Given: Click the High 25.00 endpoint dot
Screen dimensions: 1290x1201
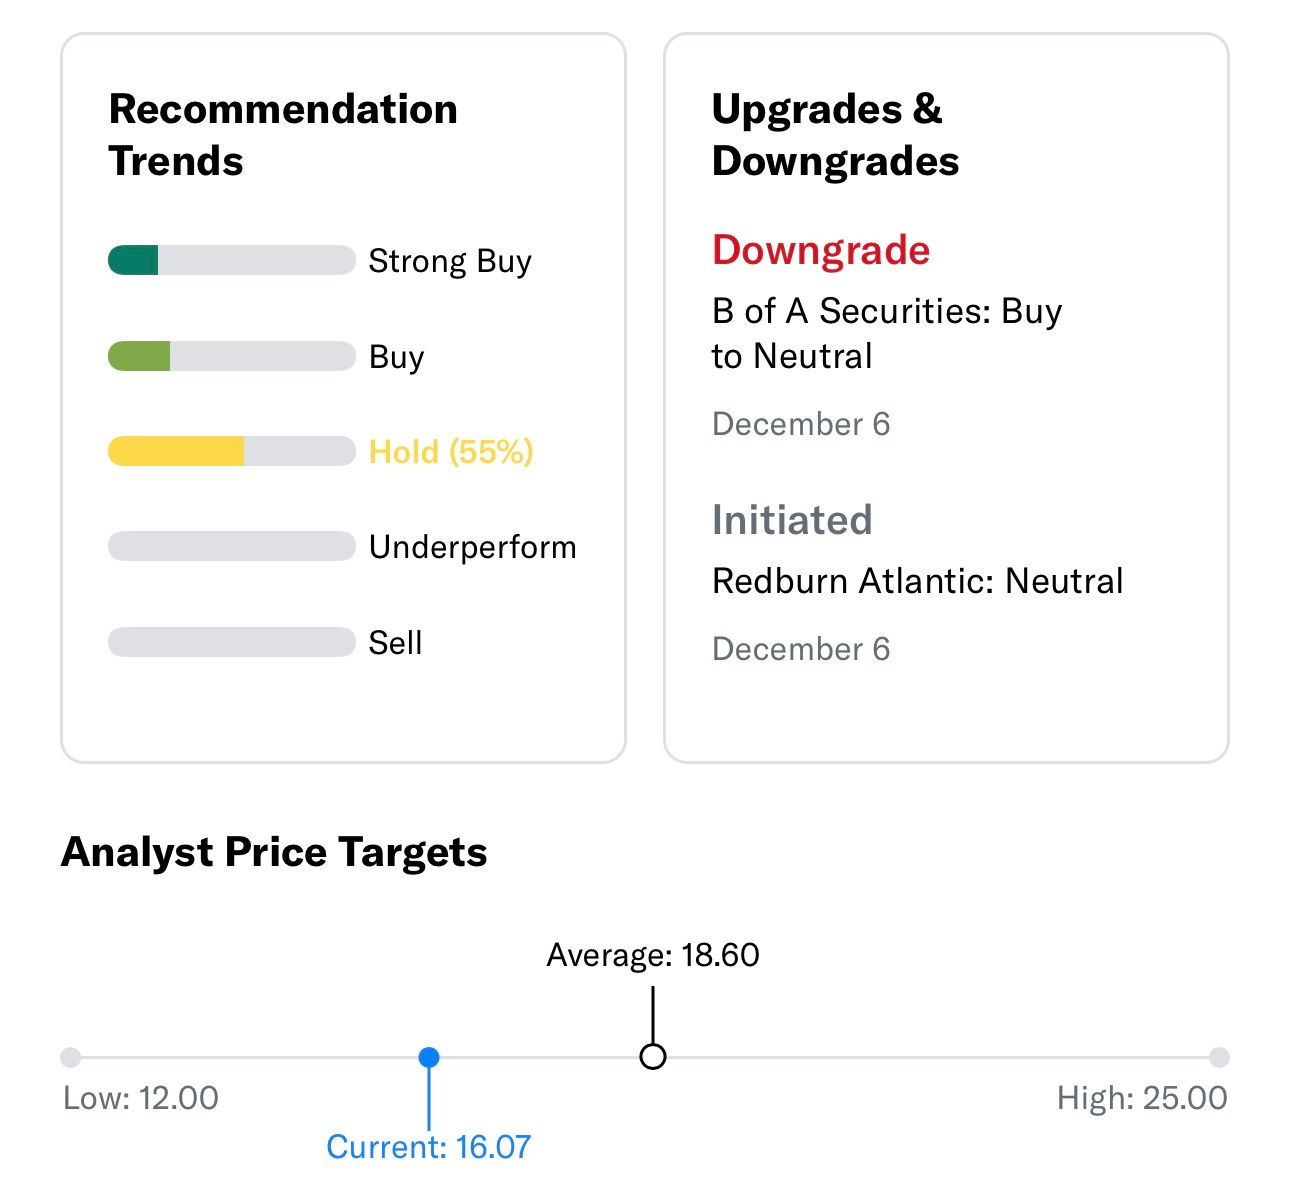Looking at the screenshot, I should pos(1219,1057).
